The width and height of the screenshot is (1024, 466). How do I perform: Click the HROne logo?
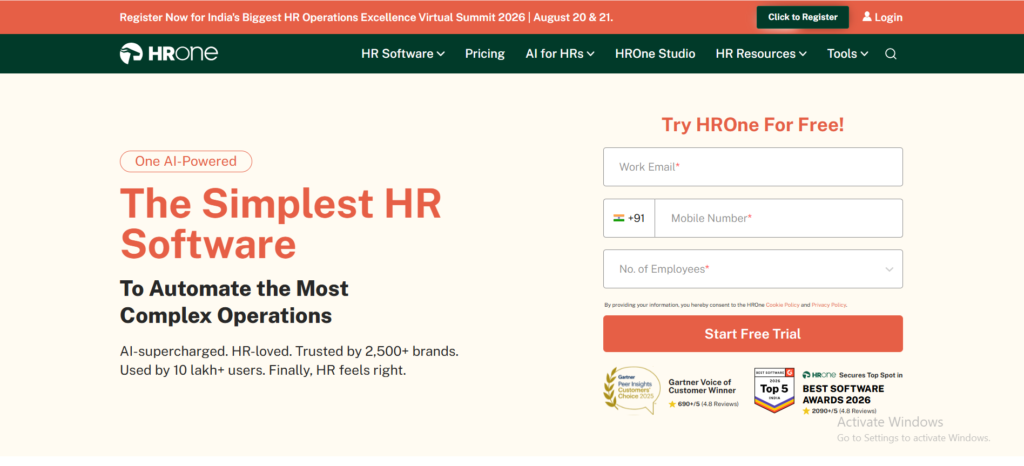[168, 54]
